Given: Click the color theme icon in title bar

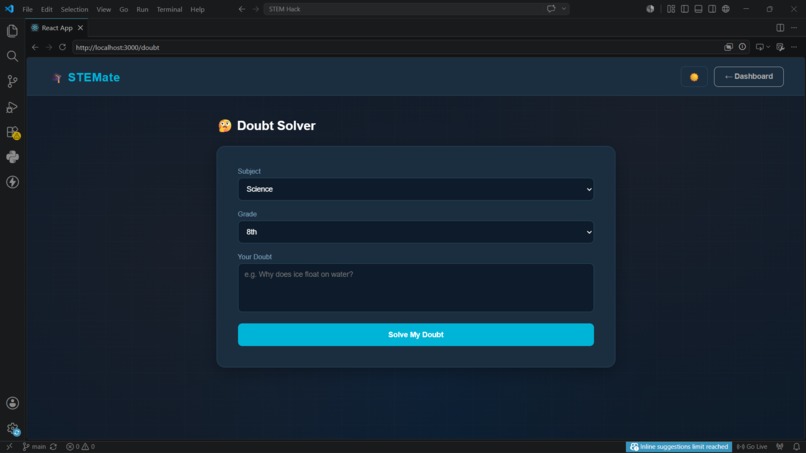Looking at the screenshot, I should 650,9.
